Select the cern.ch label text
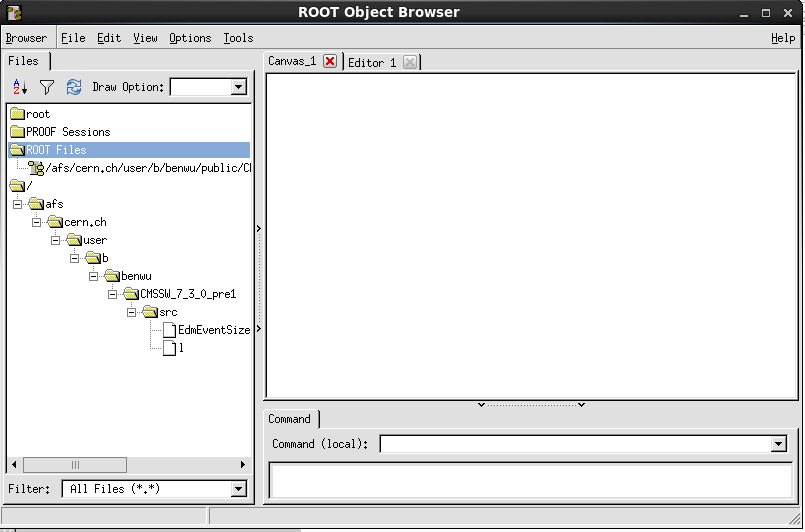The width and height of the screenshot is (805, 532). [86, 222]
